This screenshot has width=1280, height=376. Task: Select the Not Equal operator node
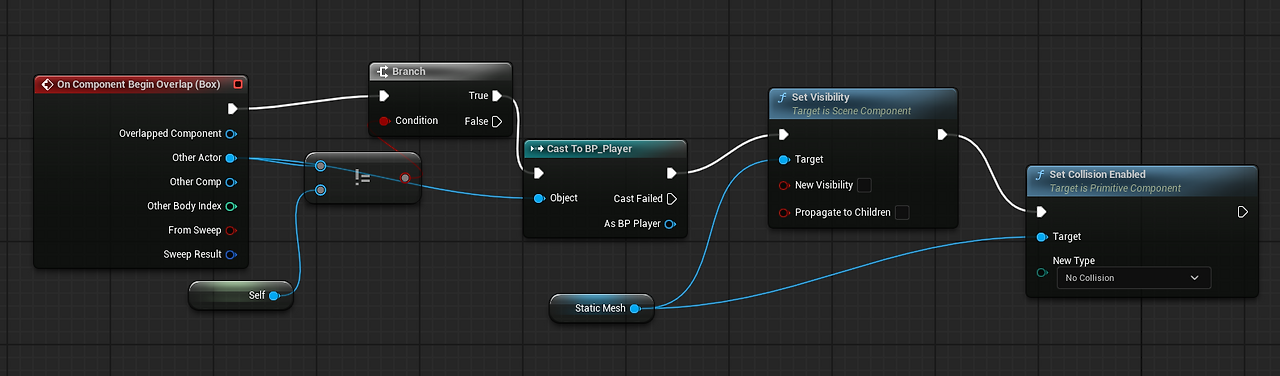pos(363,178)
